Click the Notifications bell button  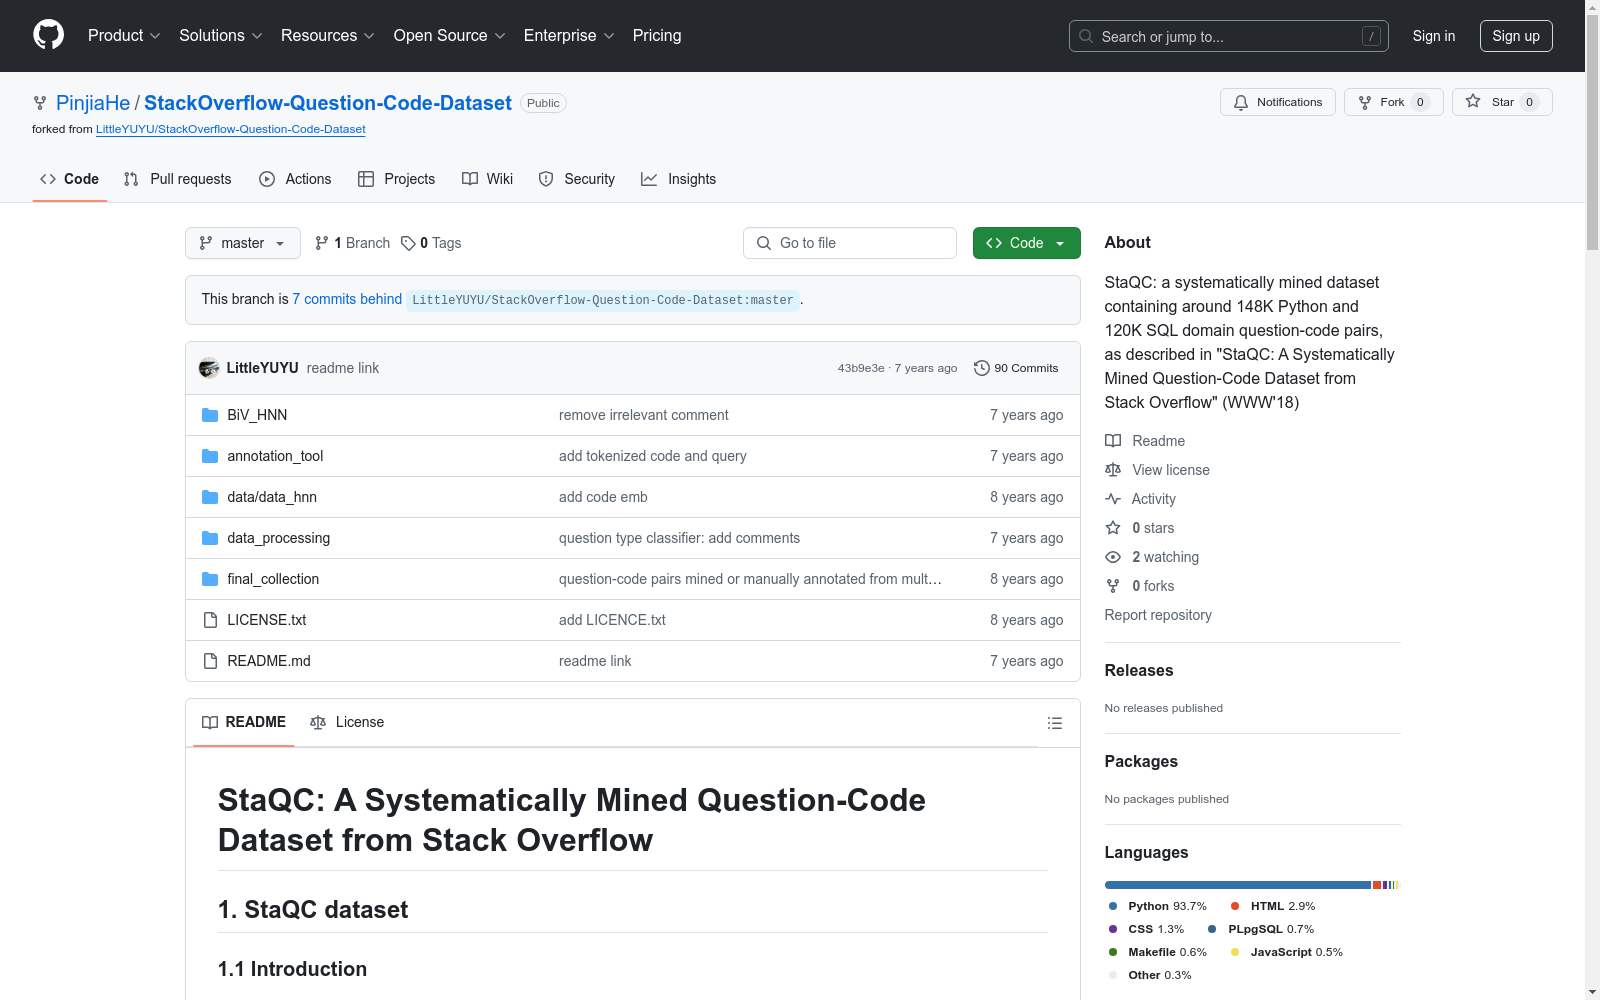pos(1278,102)
